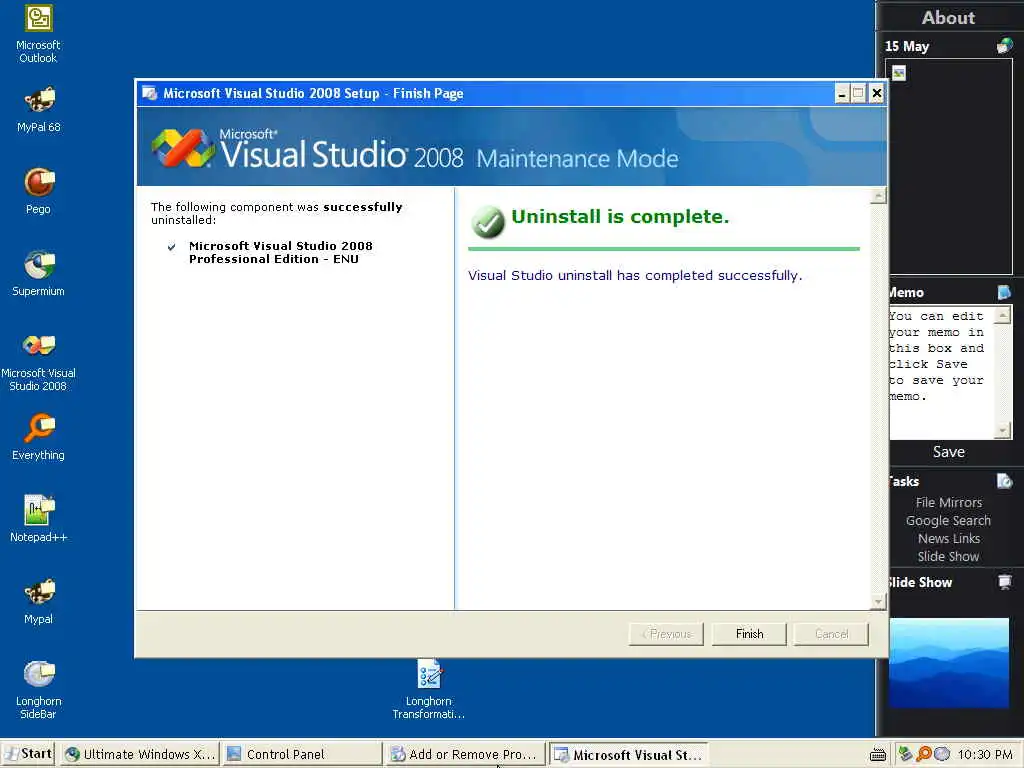Open the Microsoft Outlook desktop icon

point(38,34)
